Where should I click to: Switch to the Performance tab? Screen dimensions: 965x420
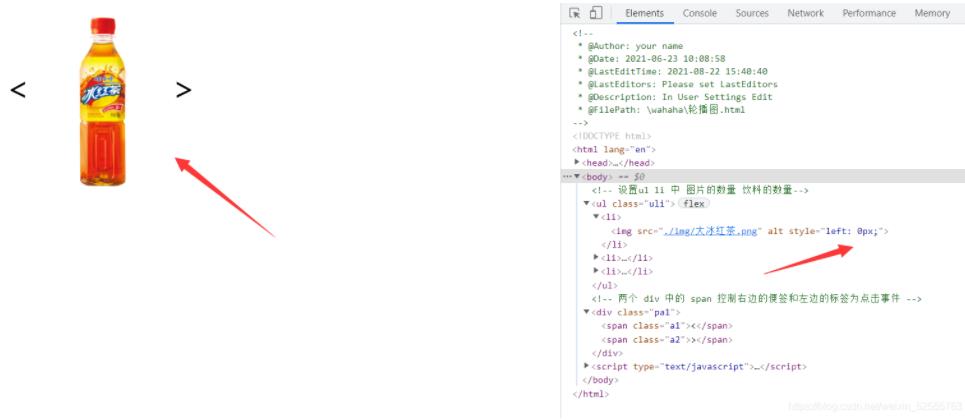[x=868, y=13]
